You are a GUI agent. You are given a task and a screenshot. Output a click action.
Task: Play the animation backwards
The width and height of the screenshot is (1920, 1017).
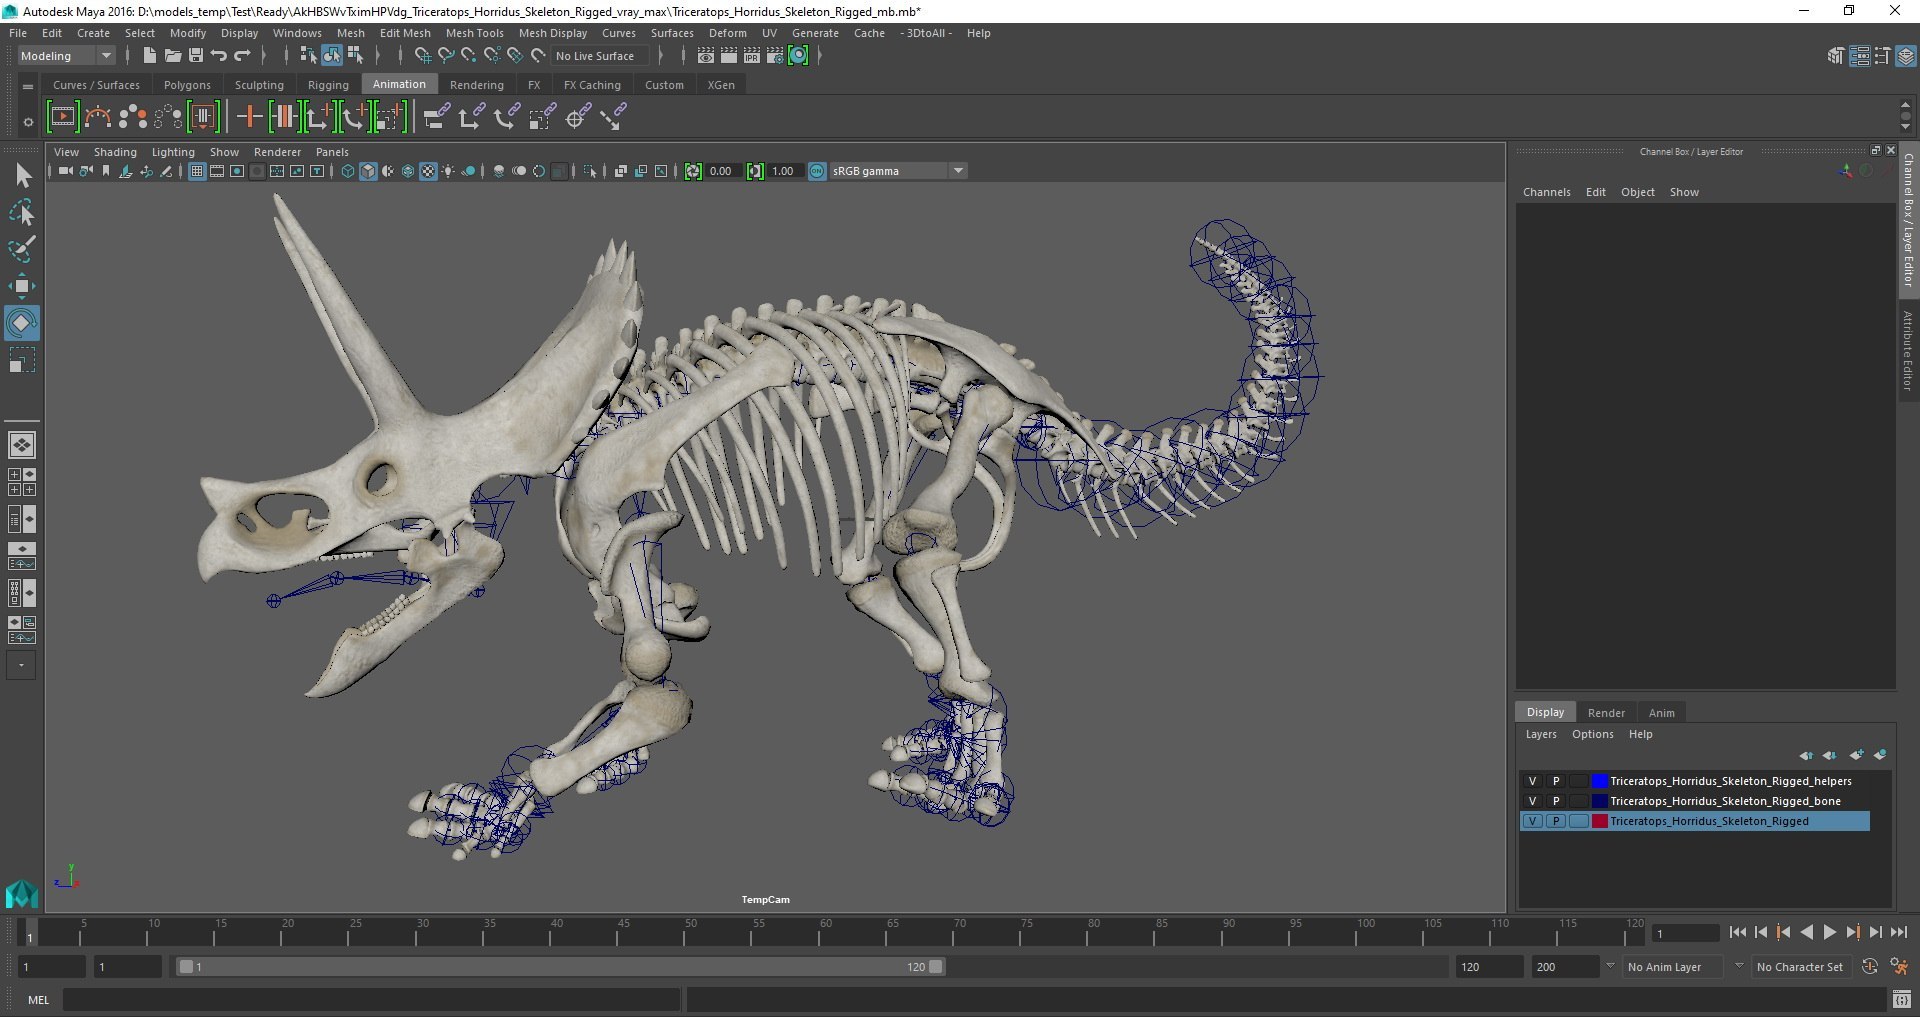(x=1806, y=932)
